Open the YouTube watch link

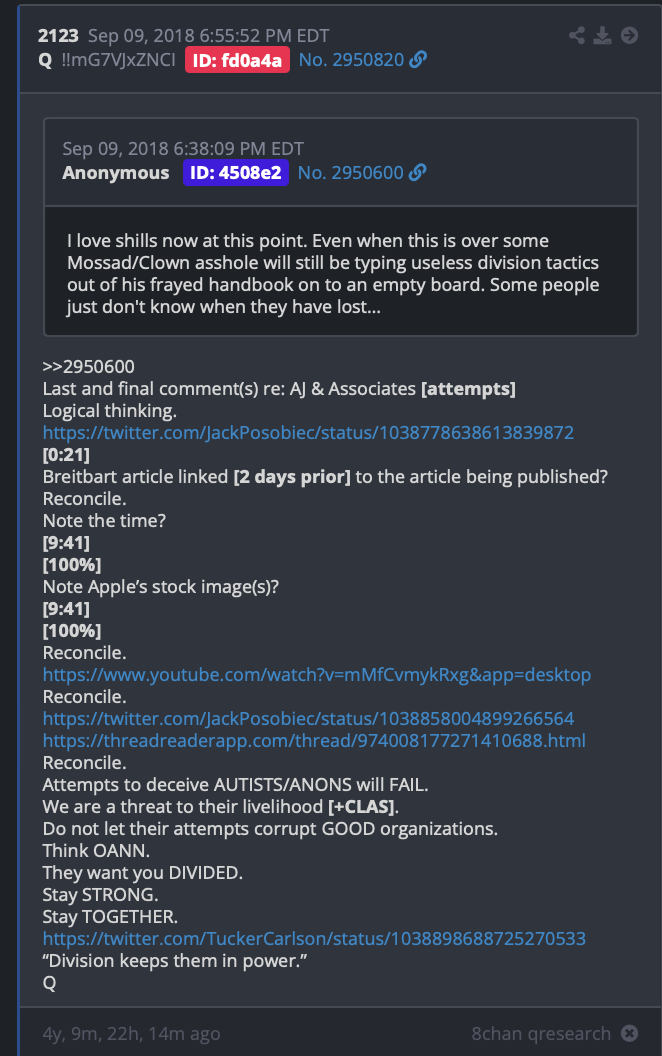(x=317, y=675)
